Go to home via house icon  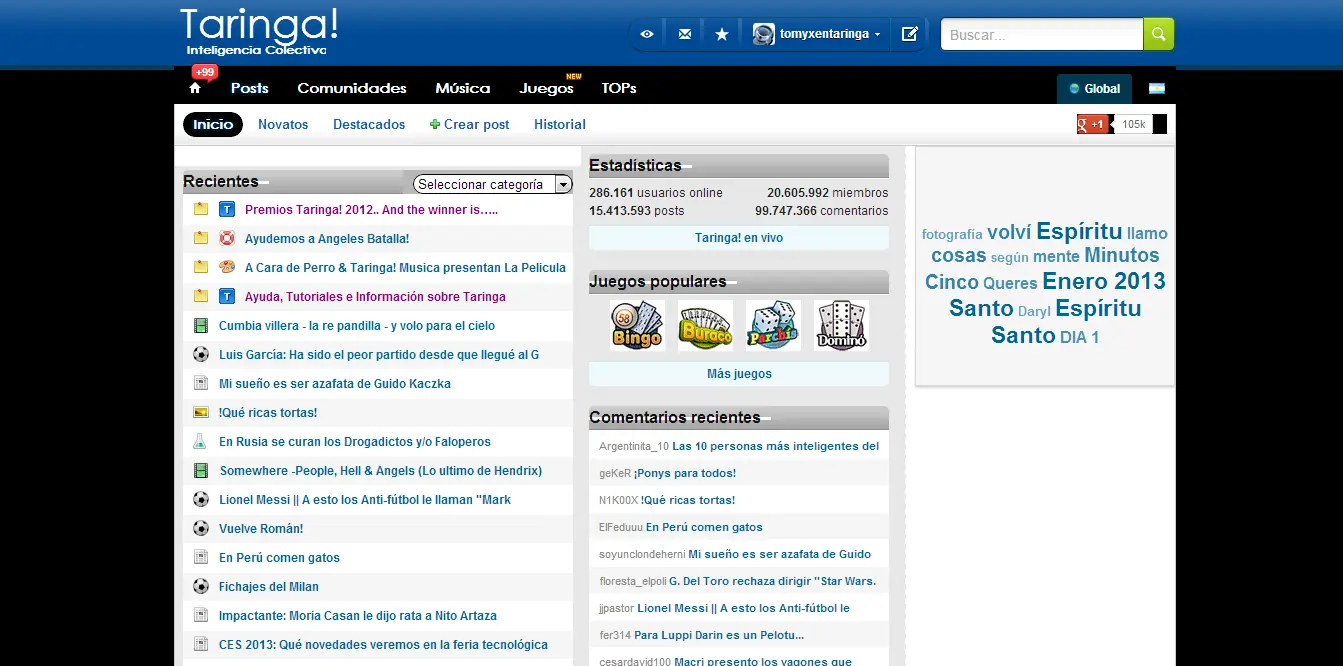click(195, 88)
